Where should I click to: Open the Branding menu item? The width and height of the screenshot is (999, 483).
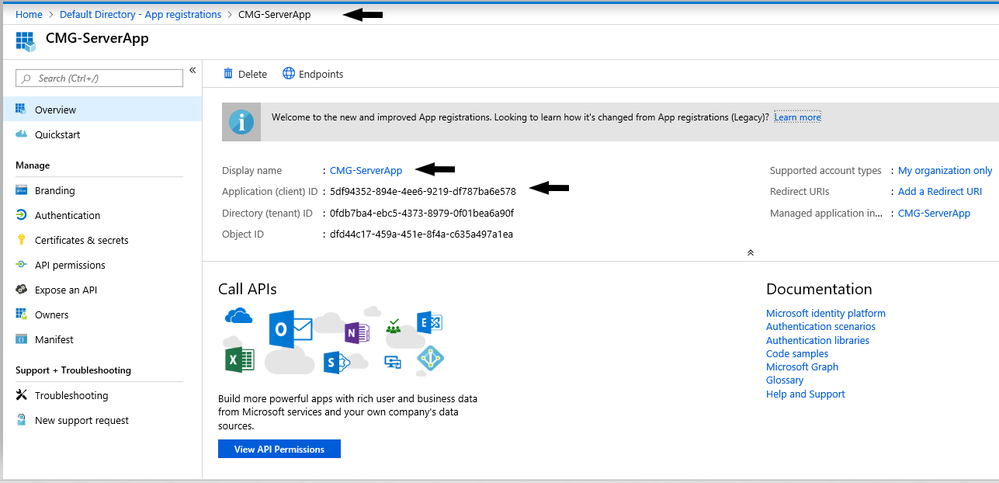pyautogui.click(x=102, y=190)
